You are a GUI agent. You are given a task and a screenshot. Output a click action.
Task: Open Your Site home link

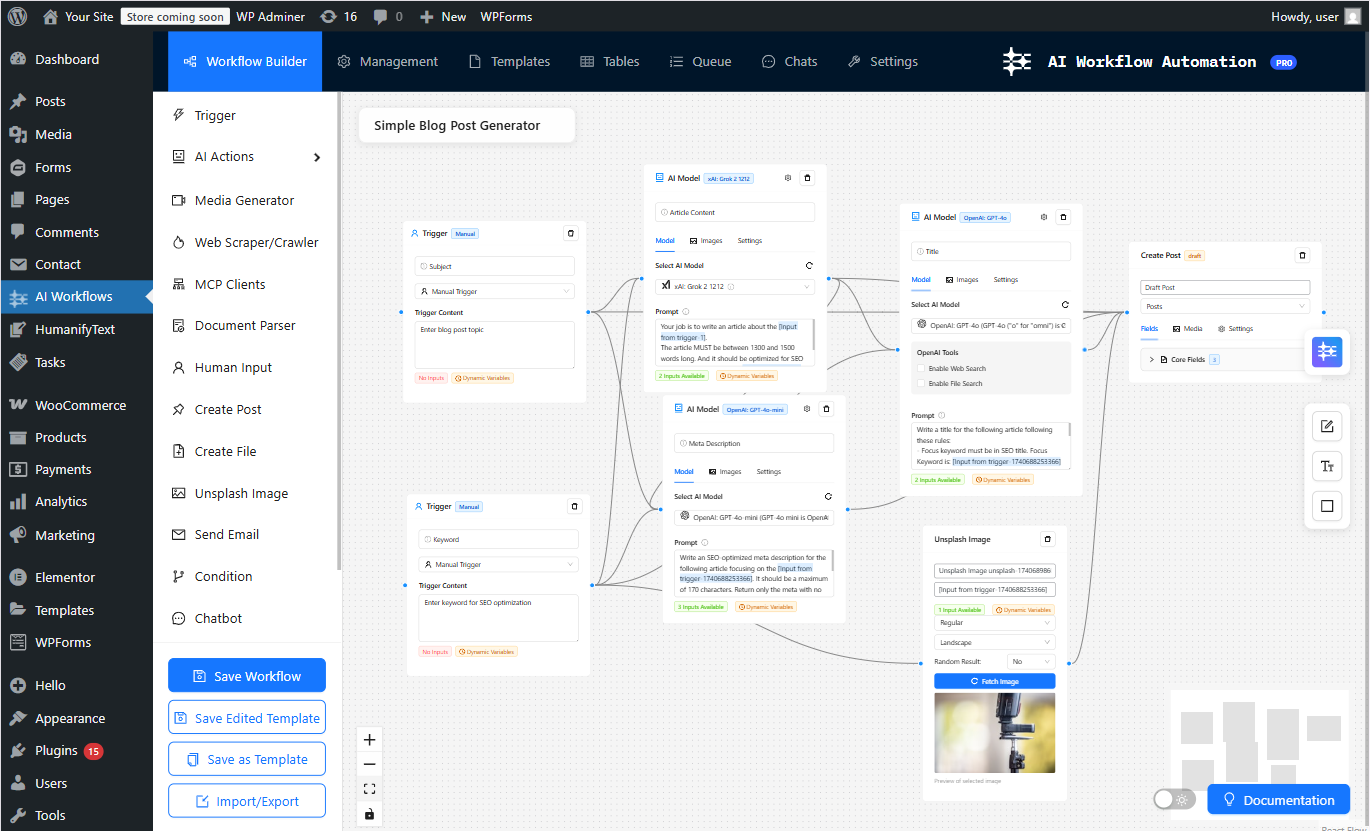point(78,16)
